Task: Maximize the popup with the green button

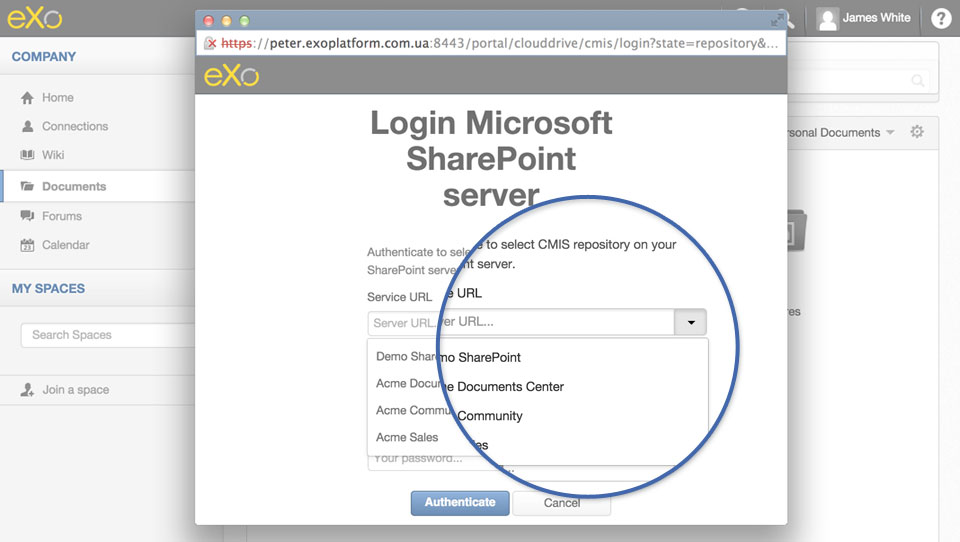Action: click(244, 21)
